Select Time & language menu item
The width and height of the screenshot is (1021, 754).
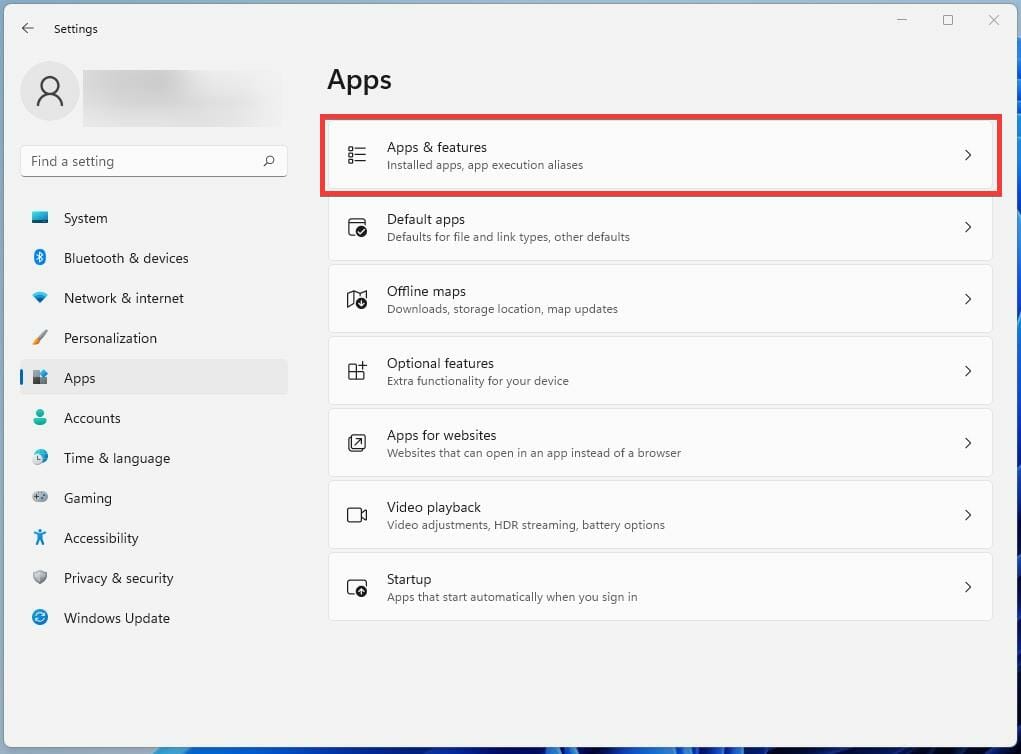116,458
